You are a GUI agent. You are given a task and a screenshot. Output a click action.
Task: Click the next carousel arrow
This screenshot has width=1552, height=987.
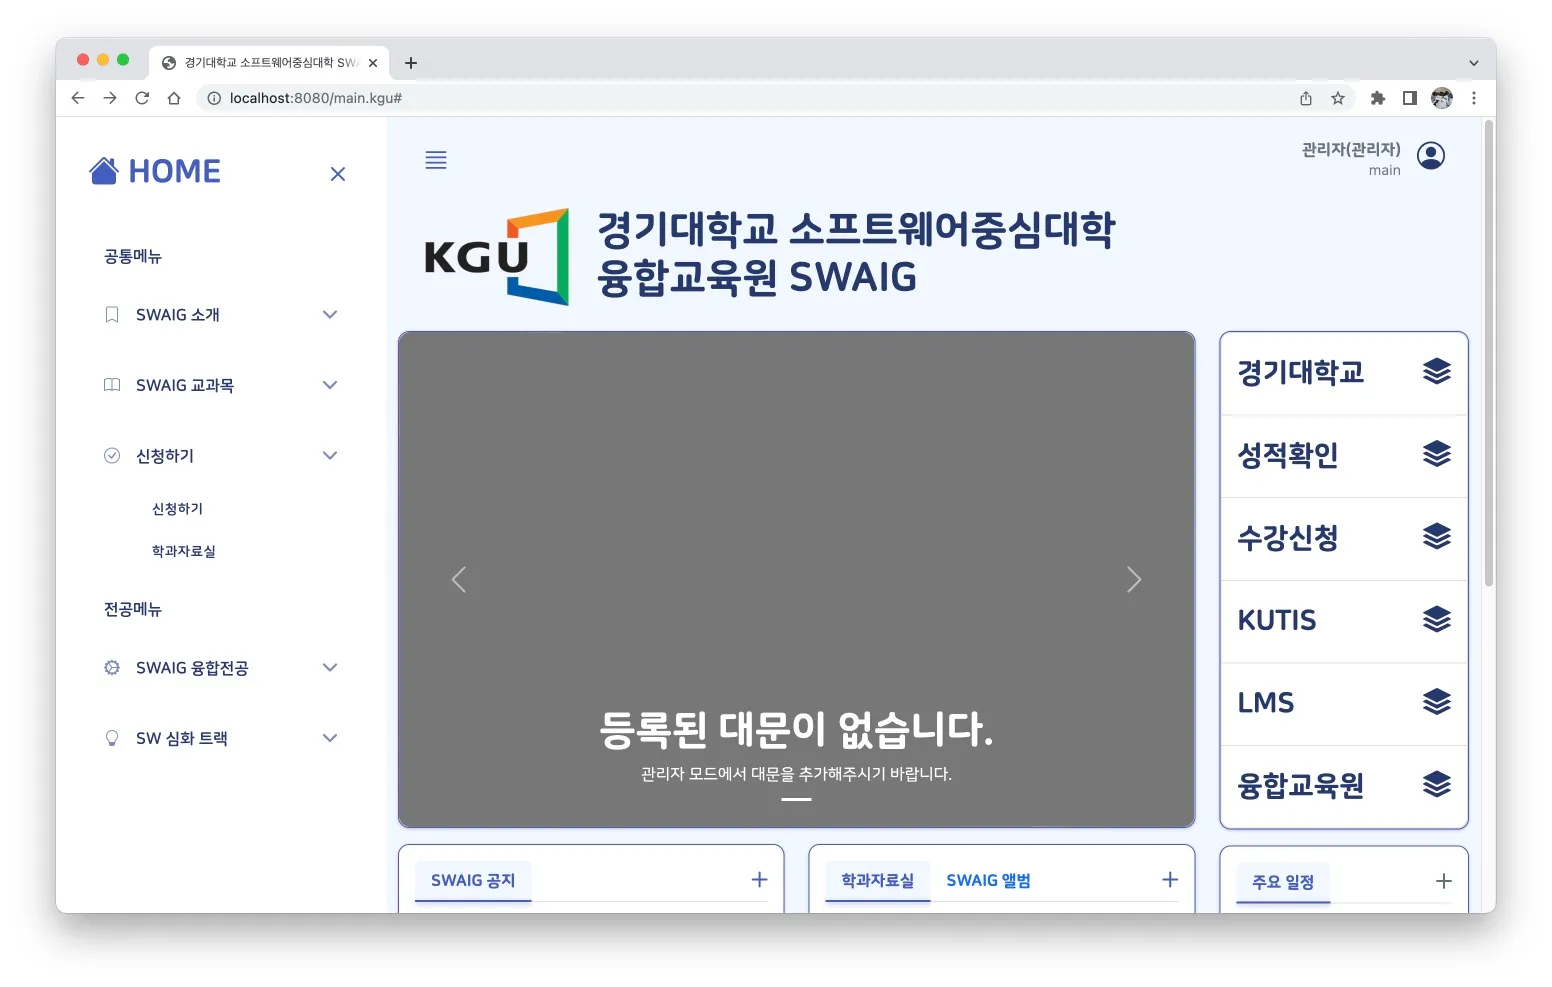(x=1133, y=579)
